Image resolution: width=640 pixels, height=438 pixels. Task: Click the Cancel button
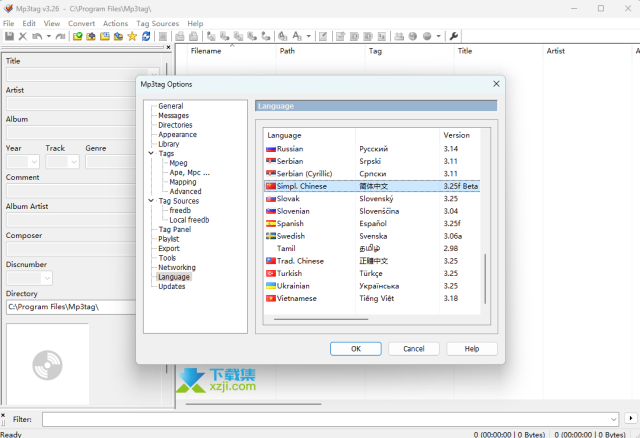[x=414, y=349]
